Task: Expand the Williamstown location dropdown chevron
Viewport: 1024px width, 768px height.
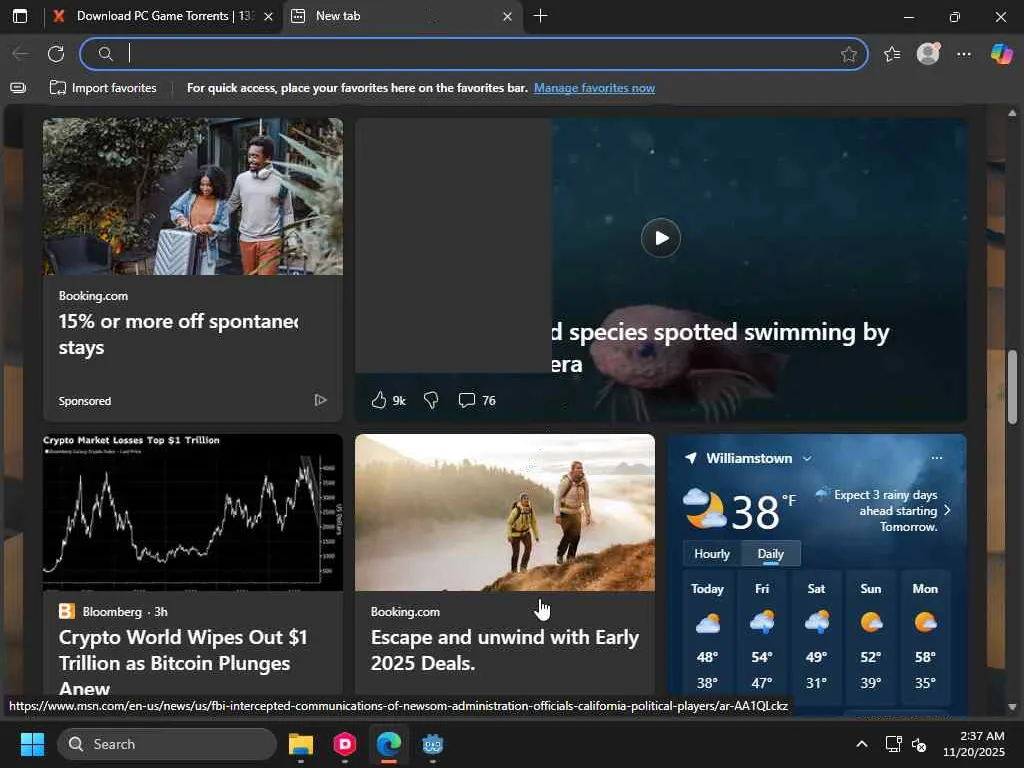Action: 807,458
